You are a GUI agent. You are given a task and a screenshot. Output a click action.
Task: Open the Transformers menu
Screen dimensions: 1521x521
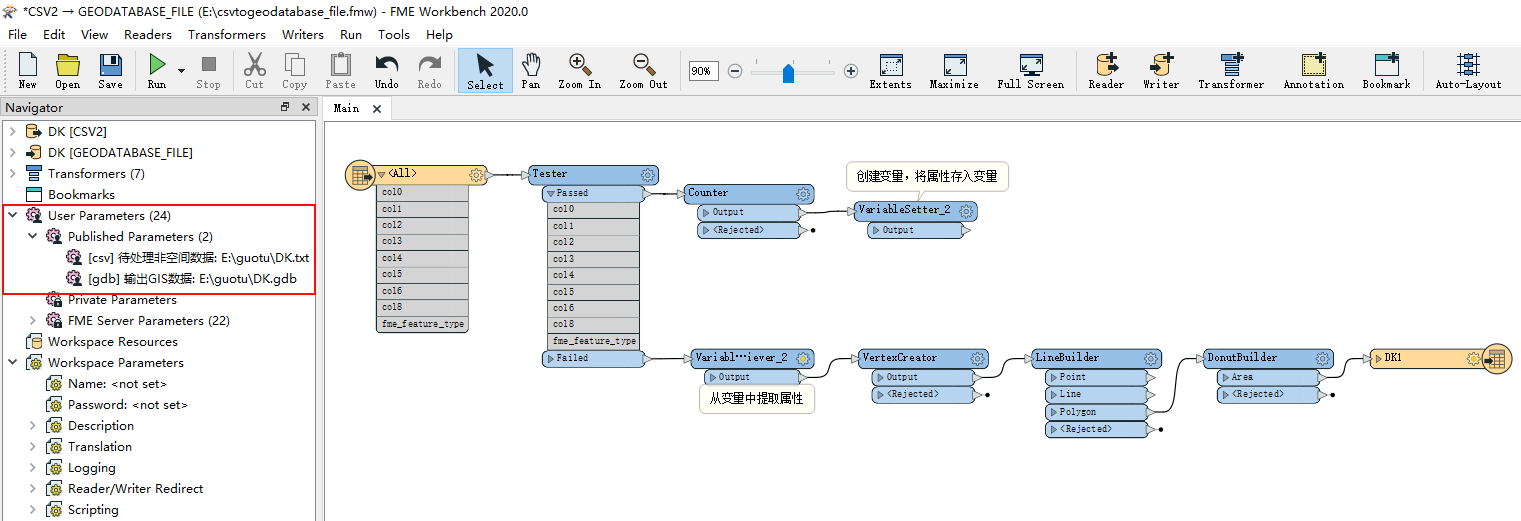click(x=227, y=34)
